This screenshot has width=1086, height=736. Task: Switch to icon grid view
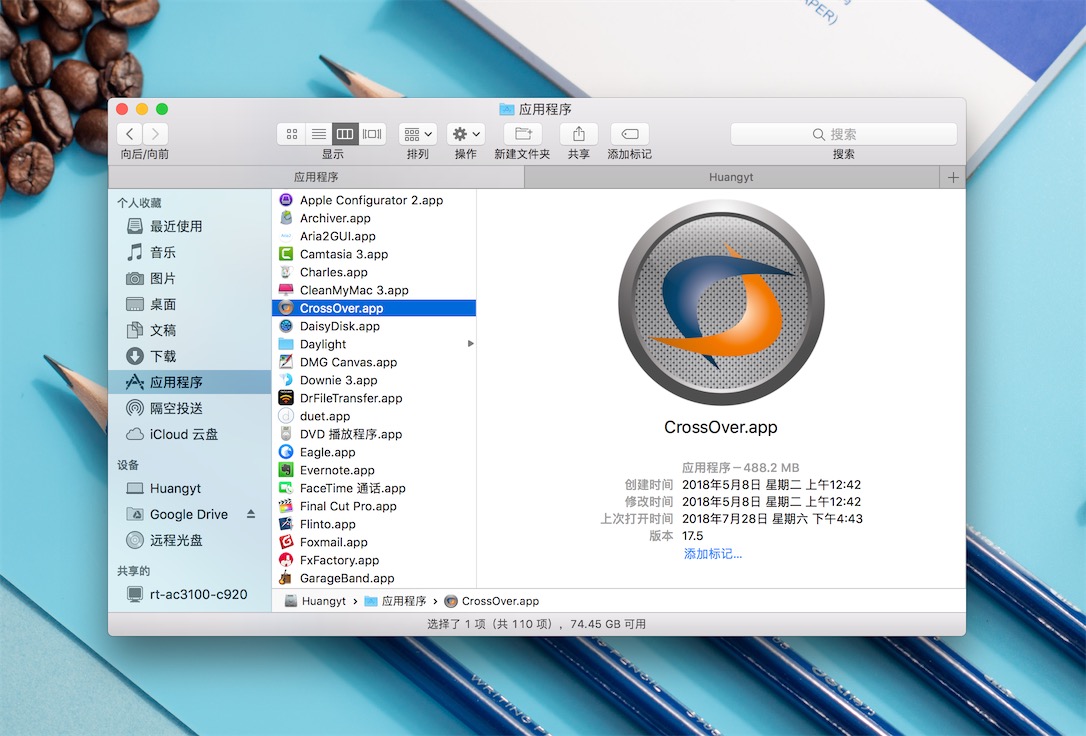(292, 134)
